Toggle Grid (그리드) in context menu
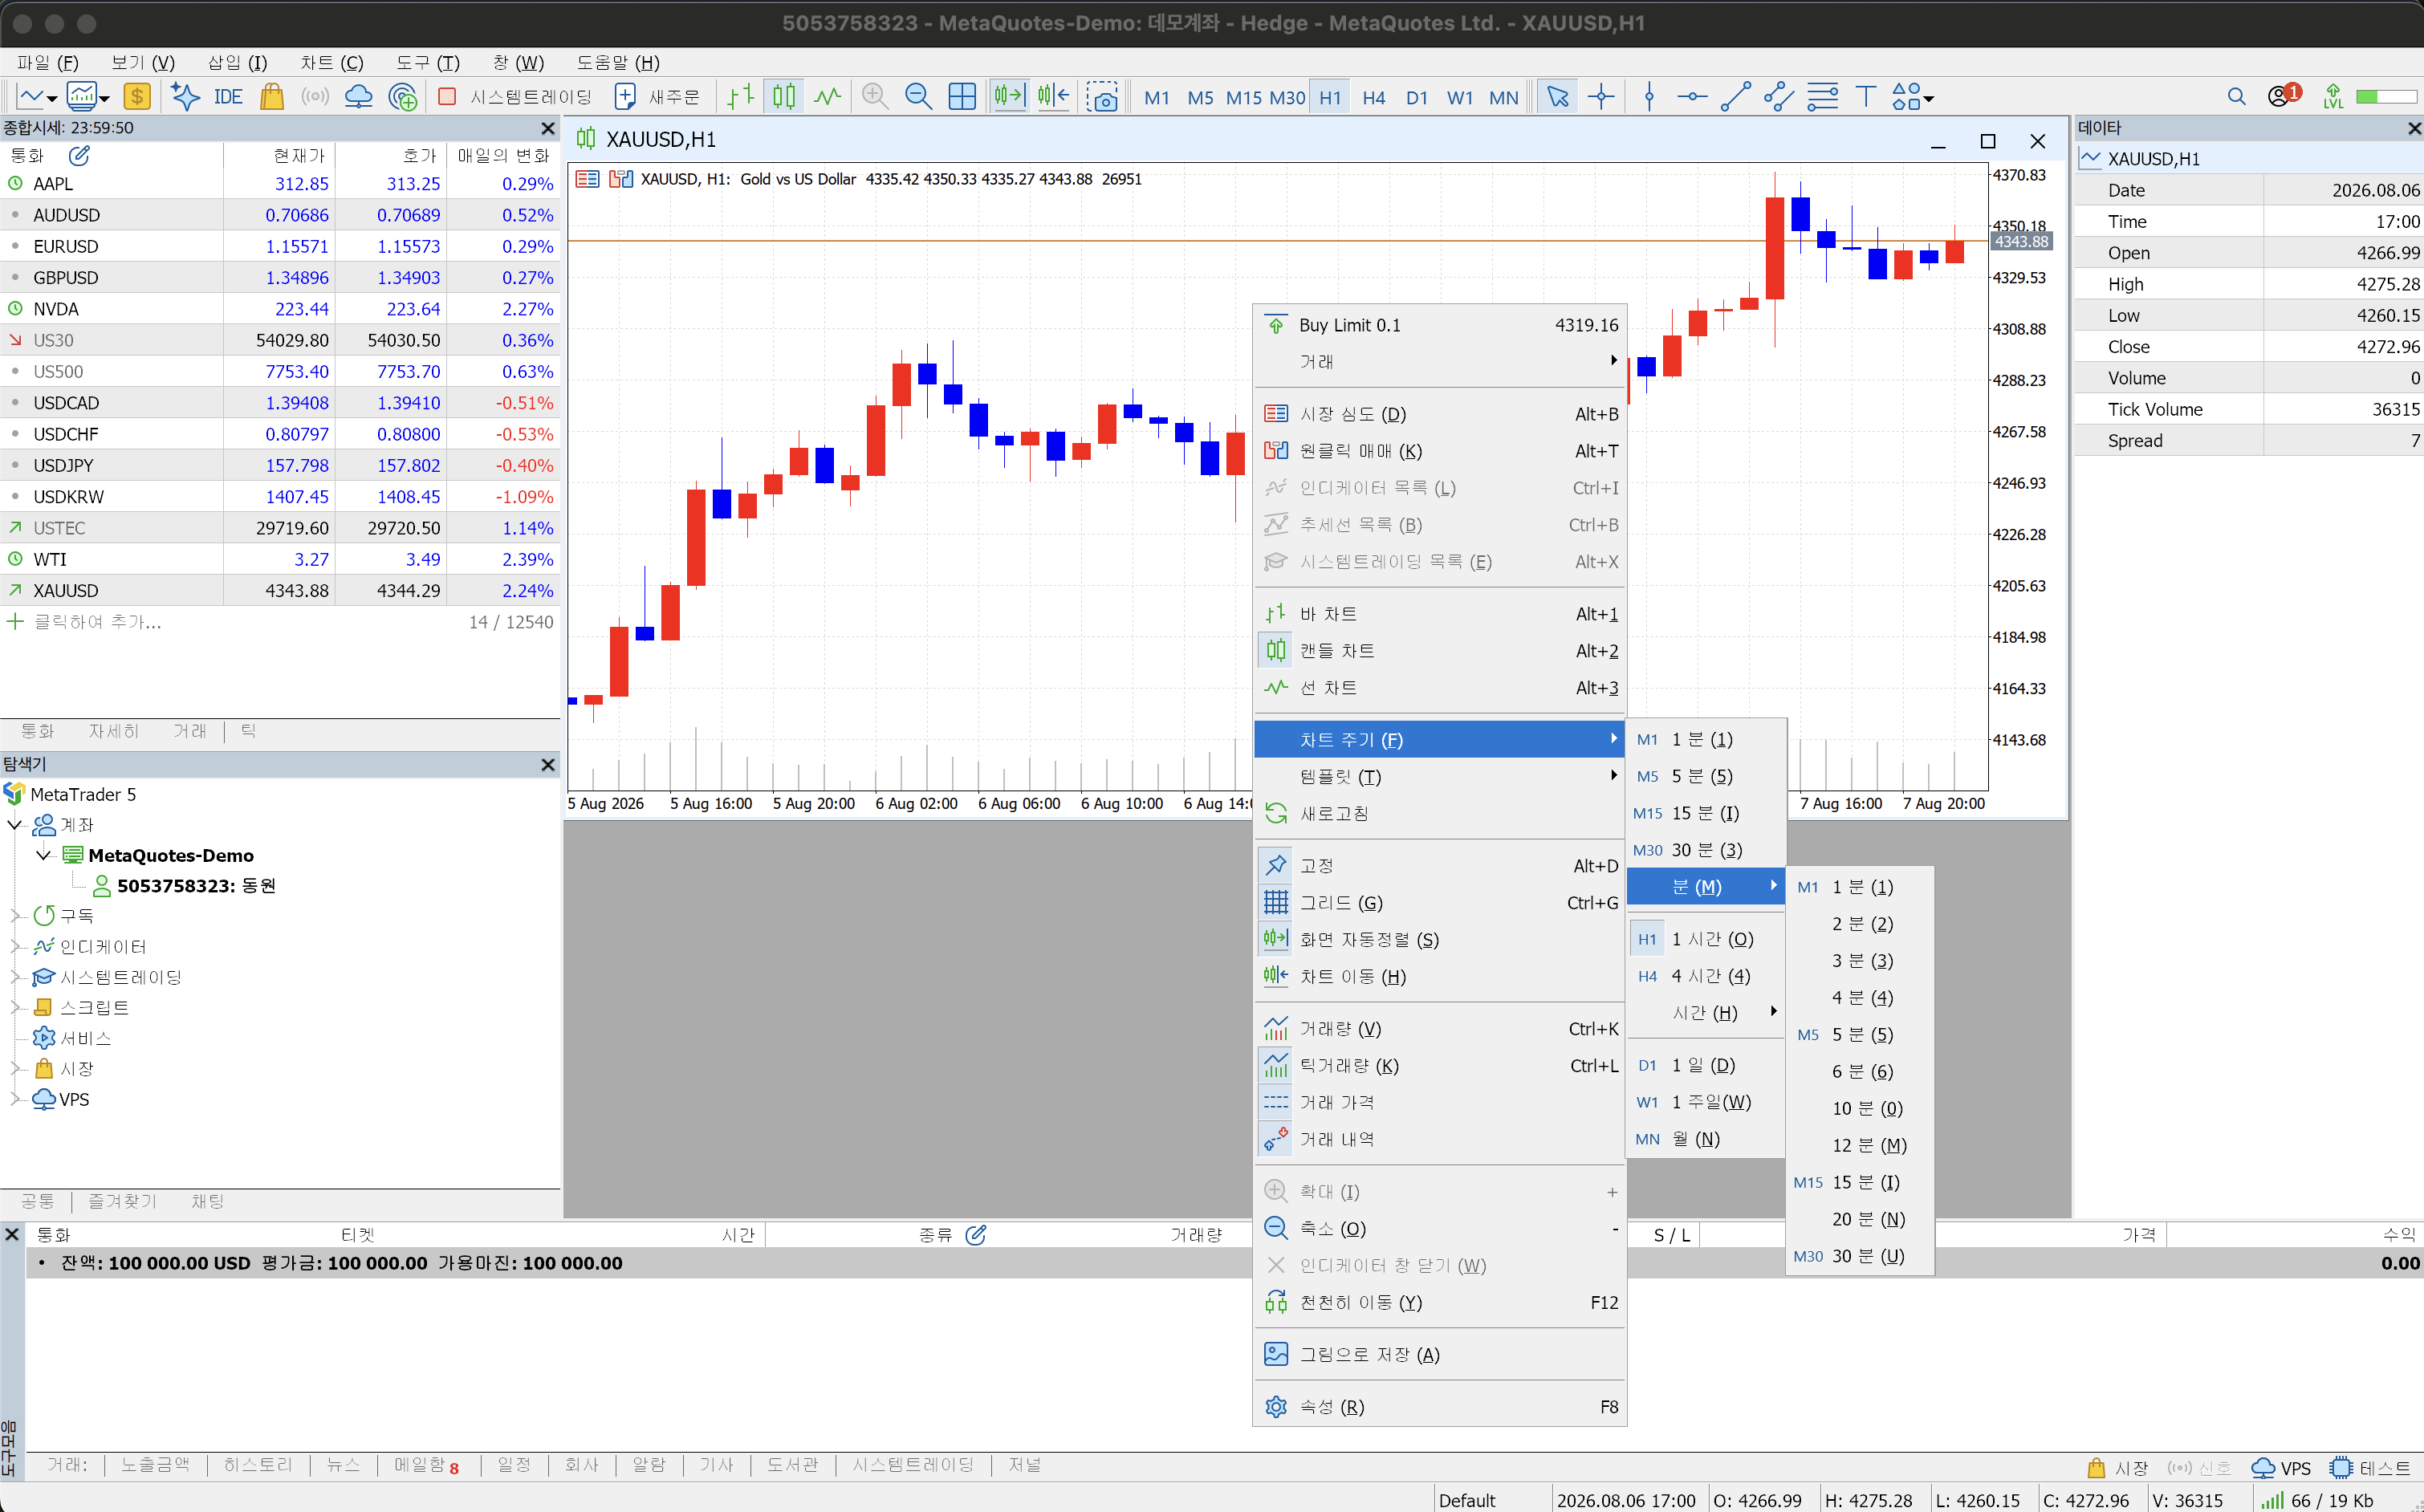 [1439, 903]
